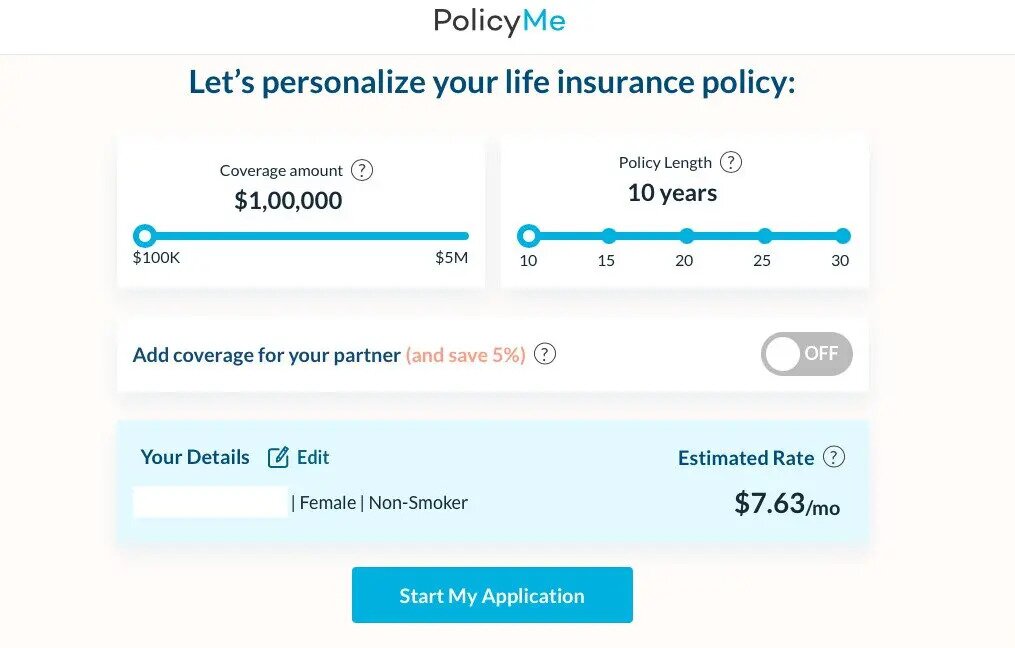The width and height of the screenshot is (1015, 648).
Task: Click the Edit pencil icon
Action: 278,457
